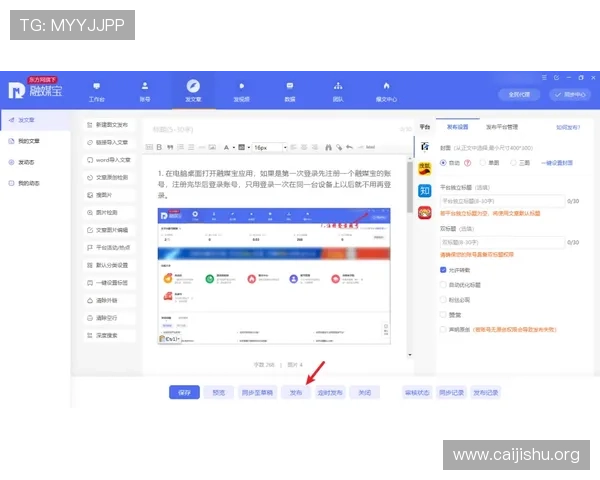This screenshot has width=600, height=480.
Task: Click the insert image icon in editor toolbar
Action: [212, 147]
